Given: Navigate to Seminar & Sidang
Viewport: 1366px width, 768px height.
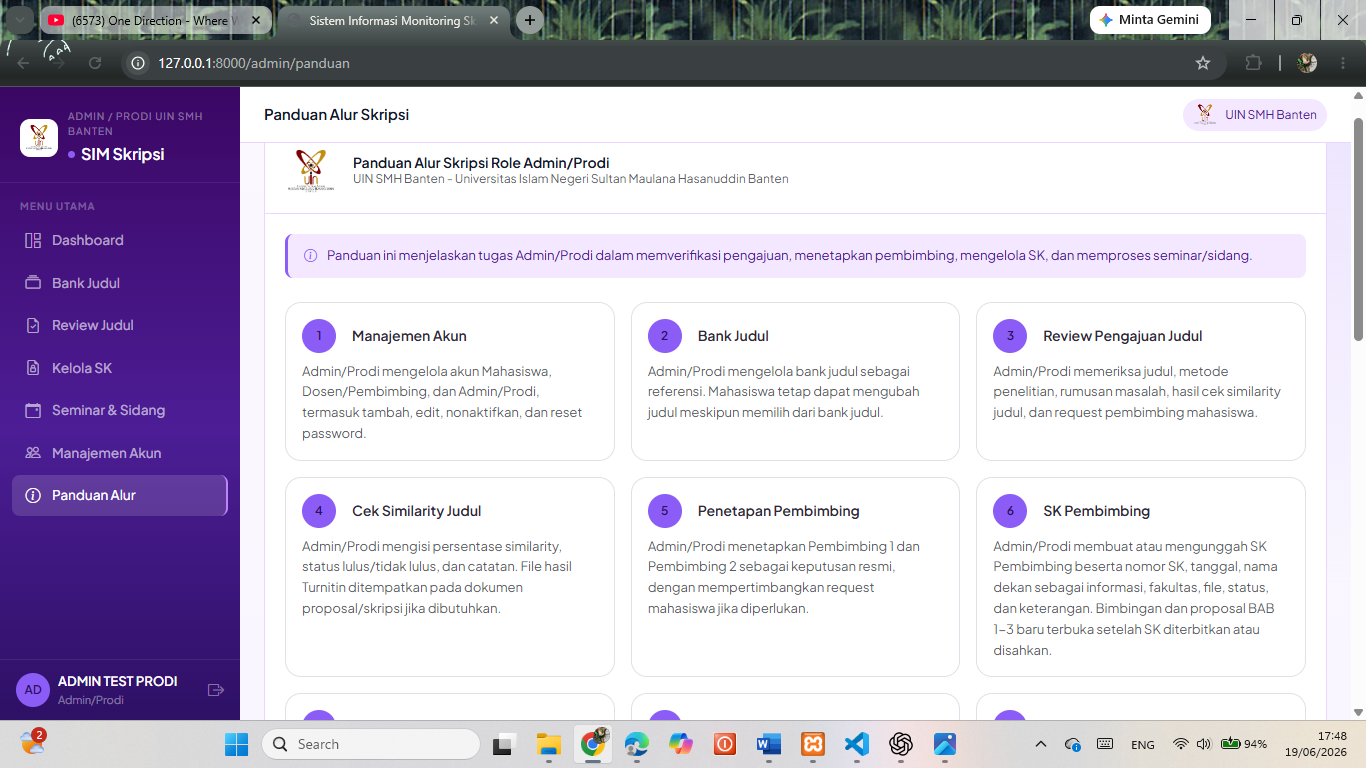Looking at the screenshot, I should 120,410.
